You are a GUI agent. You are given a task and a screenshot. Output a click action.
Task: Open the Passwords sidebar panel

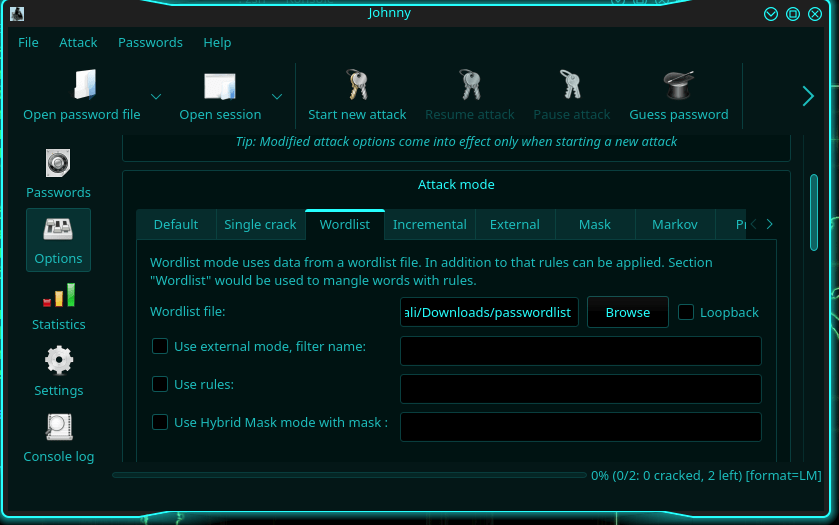pyautogui.click(x=58, y=173)
